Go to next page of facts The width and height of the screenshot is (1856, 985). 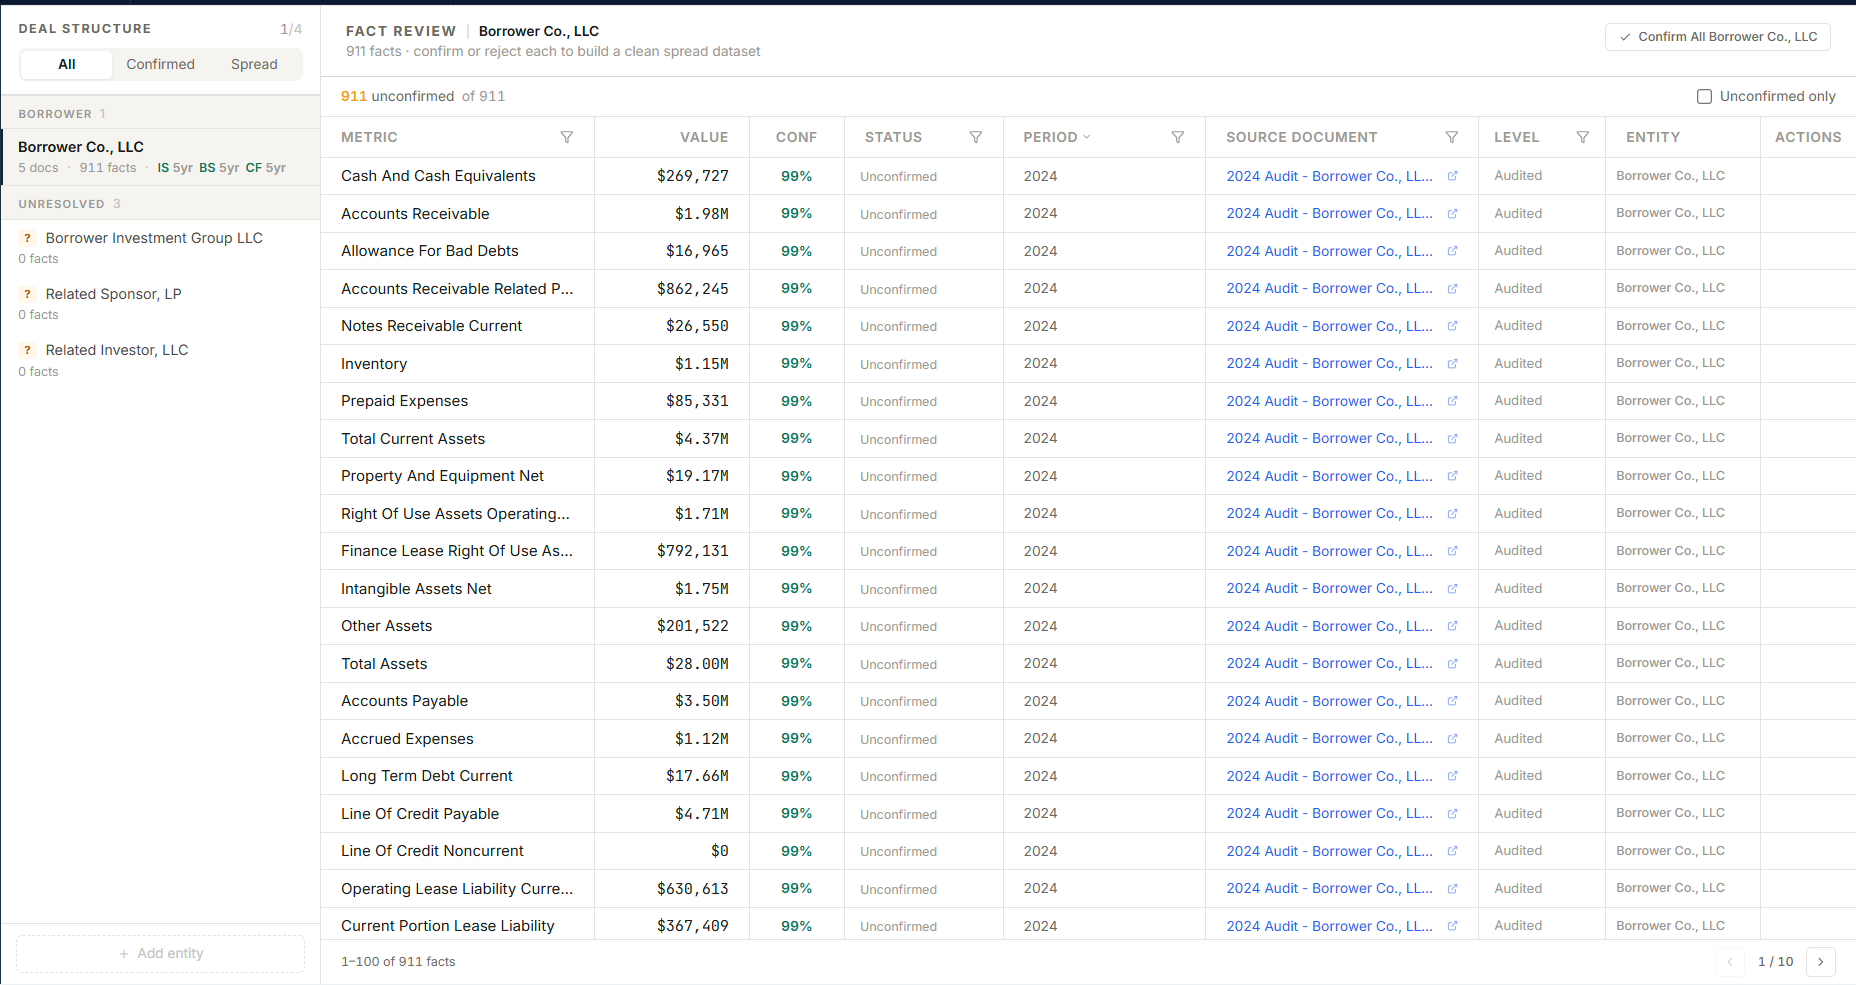1821,962
